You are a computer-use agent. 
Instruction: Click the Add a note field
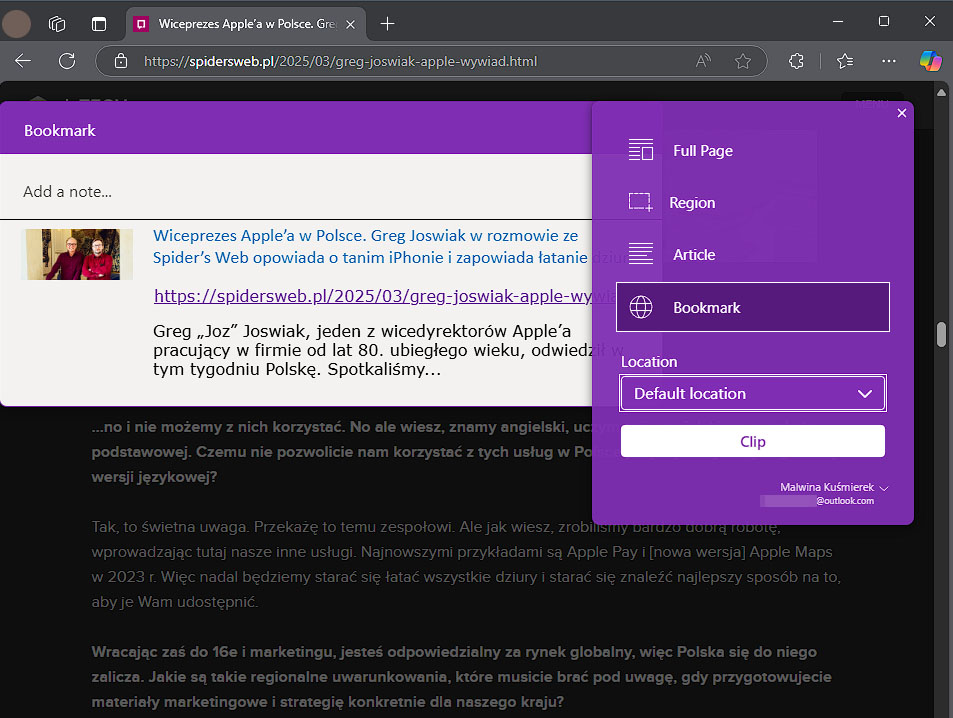(296, 192)
